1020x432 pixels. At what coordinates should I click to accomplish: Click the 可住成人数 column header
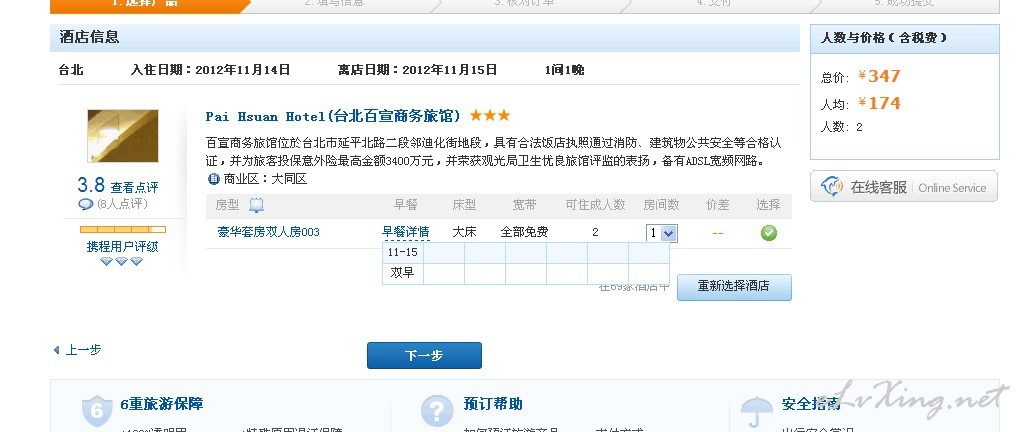coord(595,205)
